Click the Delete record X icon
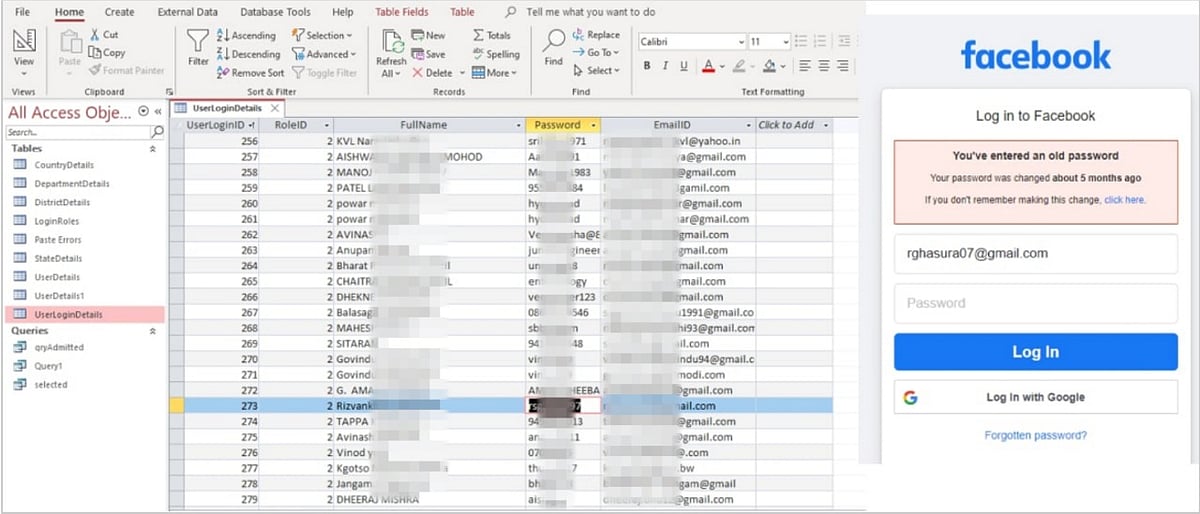This screenshot has height=514, width=1200. coord(417,72)
